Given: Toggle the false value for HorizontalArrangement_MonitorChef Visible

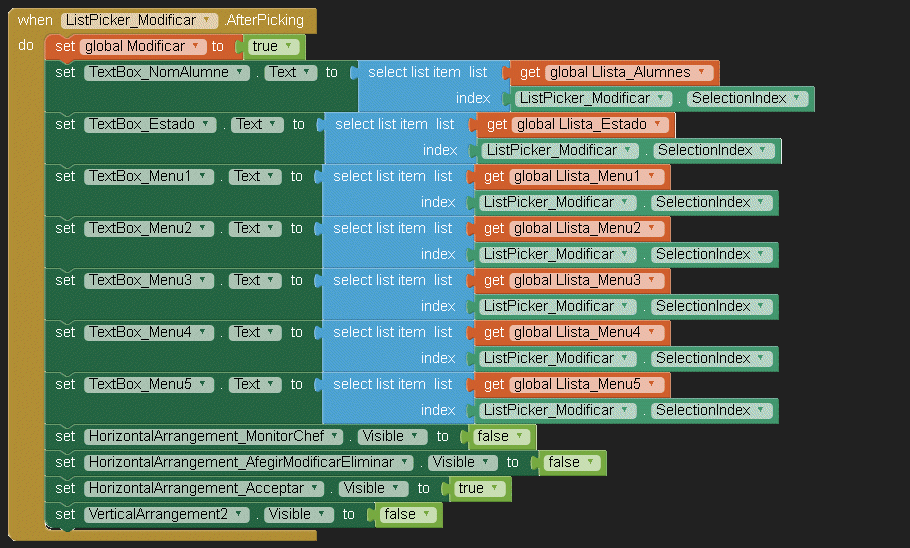Looking at the screenshot, I should click(x=500, y=436).
